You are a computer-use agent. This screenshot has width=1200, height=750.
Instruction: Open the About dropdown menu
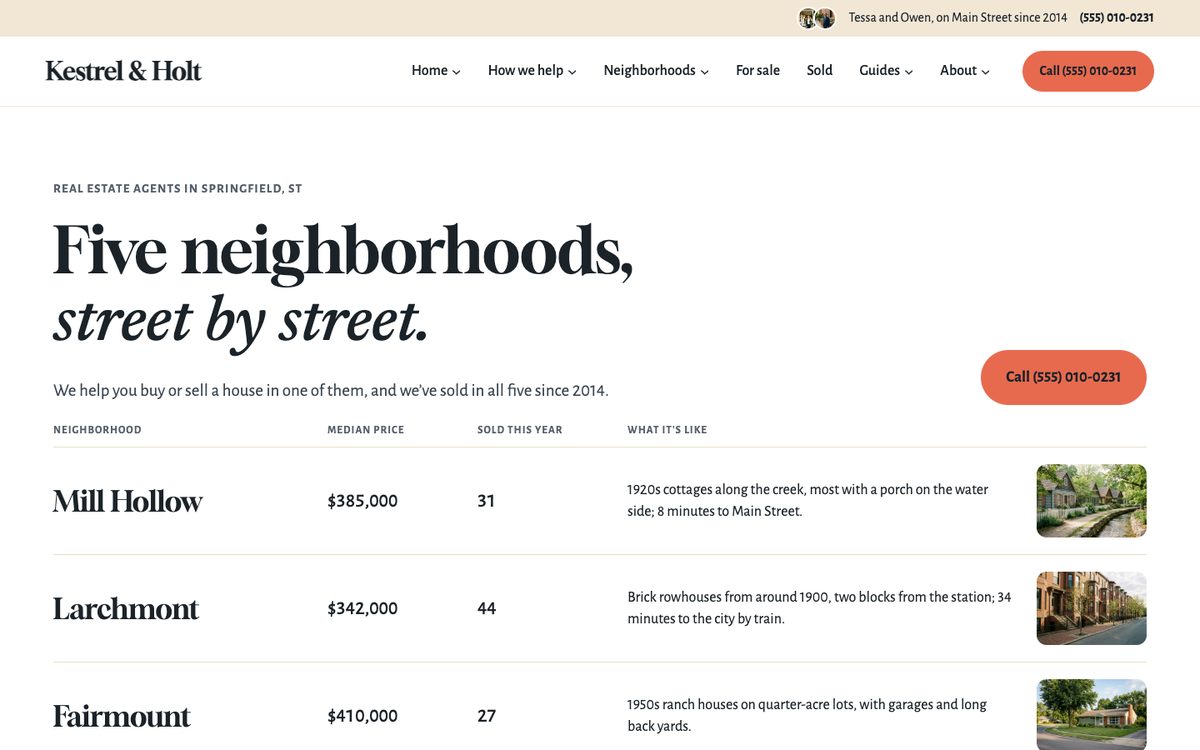coord(965,71)
